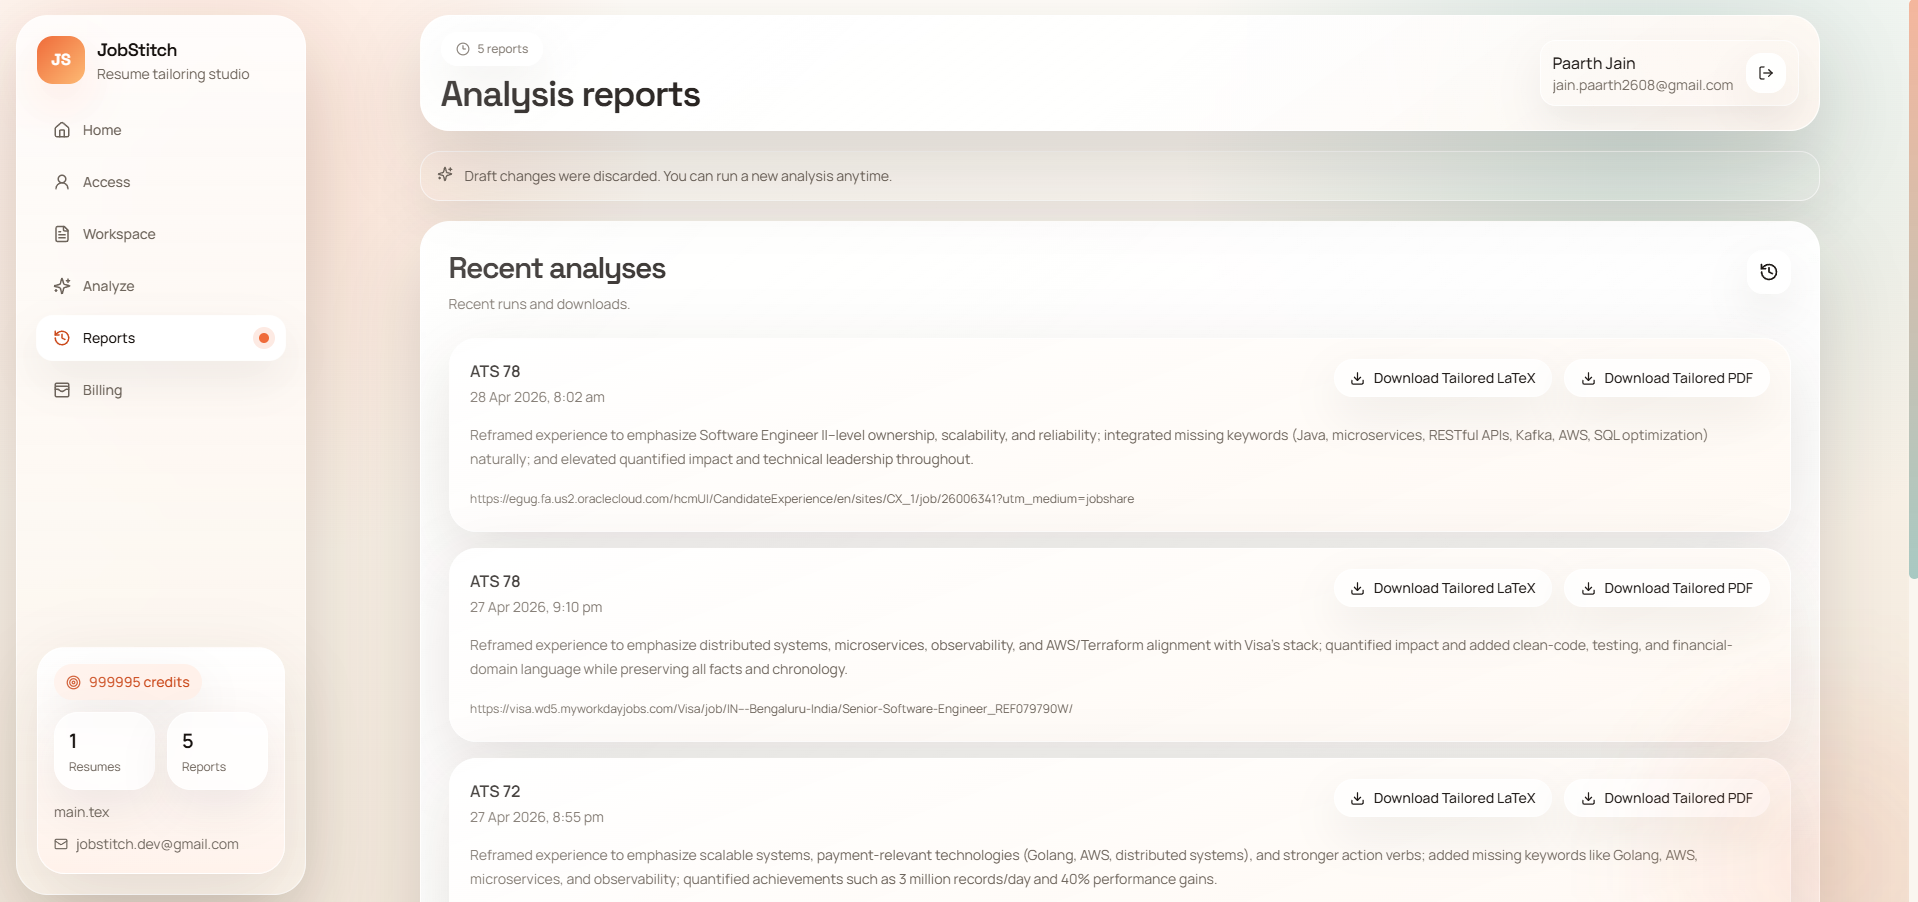Click the sparkle icon in the draft discarded notice

(x=446, y=175)
